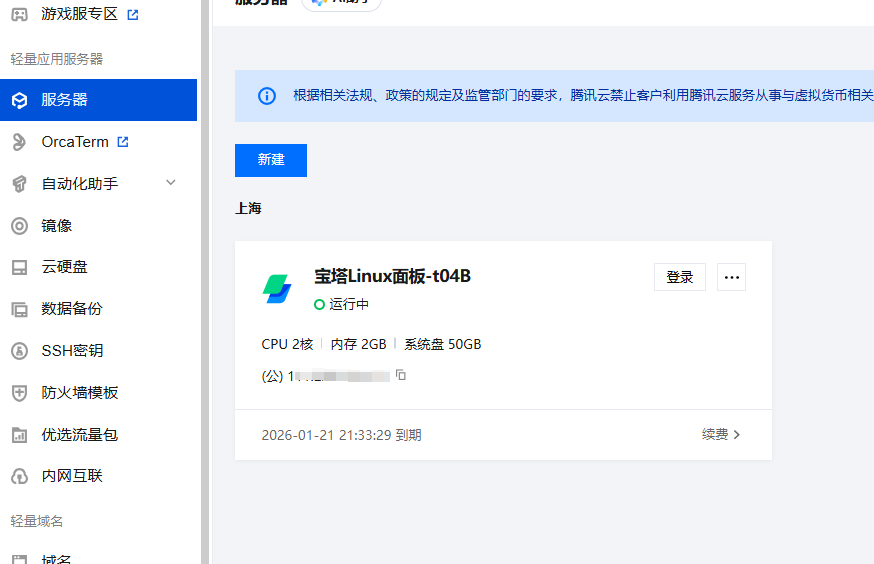The width and height of the screenshot is (874, 564).
Task: Click the 系统盘 50GB specification text
Action: (443, 344)
